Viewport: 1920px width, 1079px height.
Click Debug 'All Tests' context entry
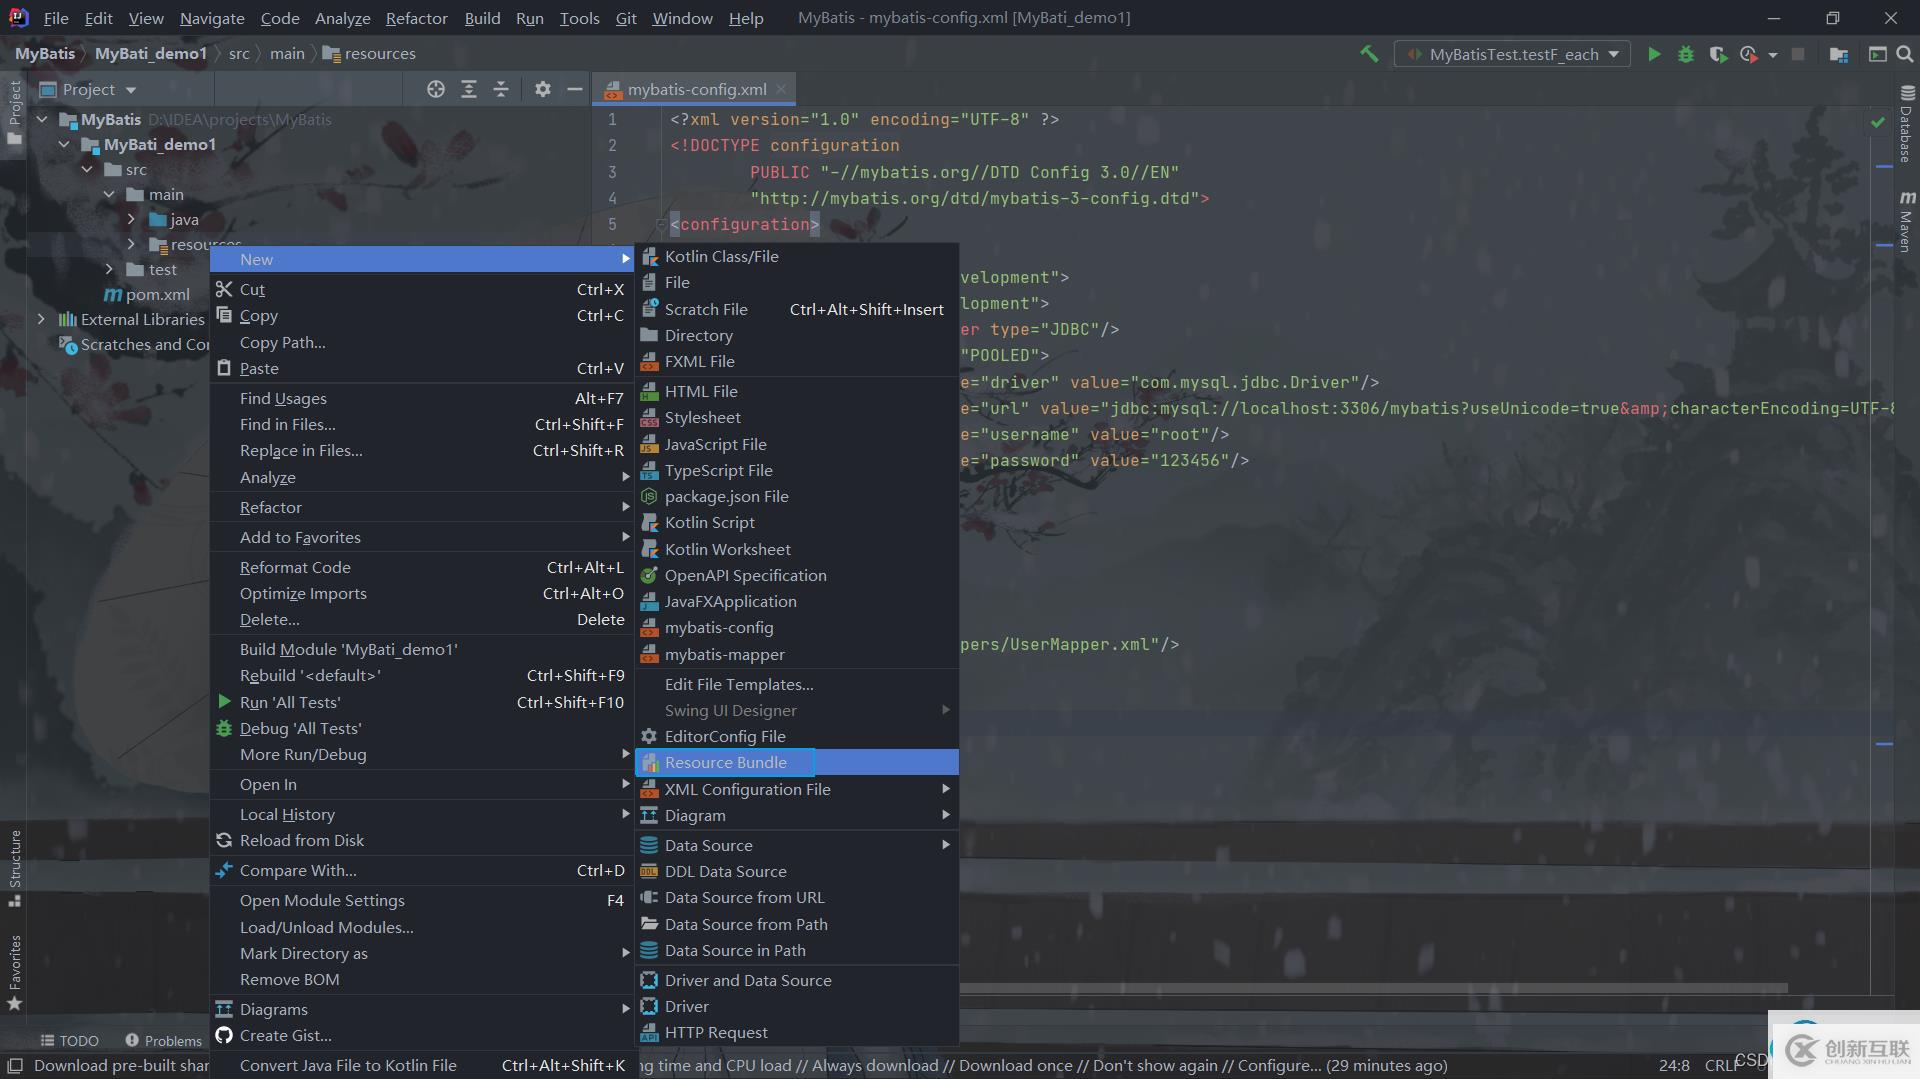422,728
